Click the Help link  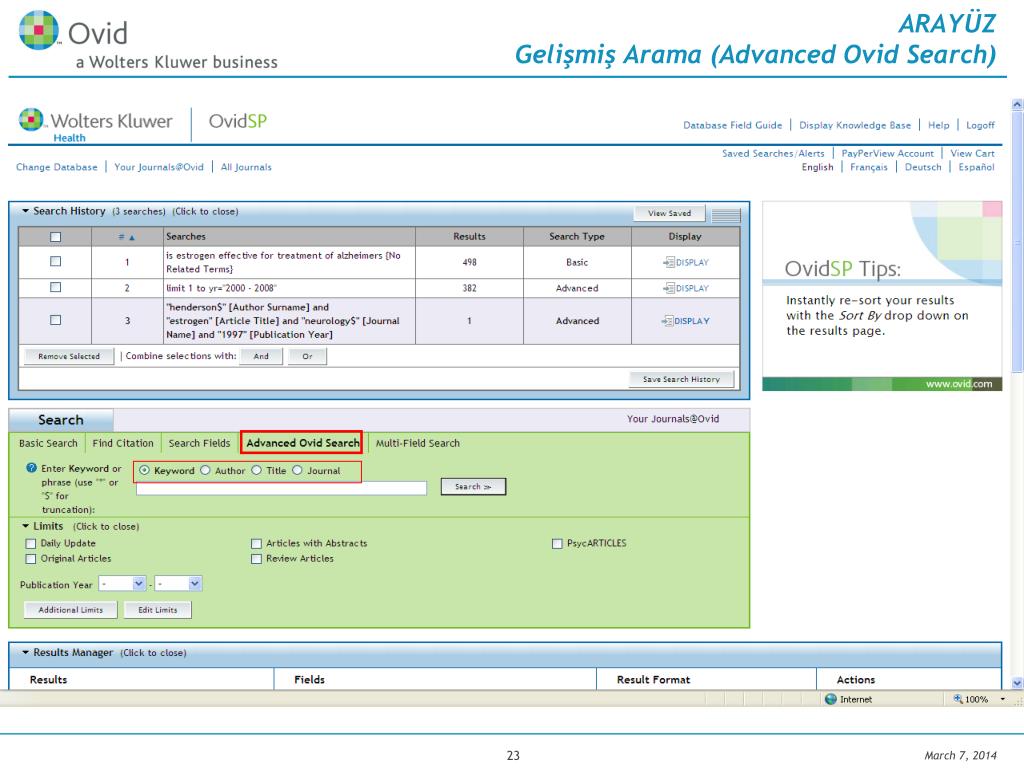pyautogui.click(x=938, y=125)
